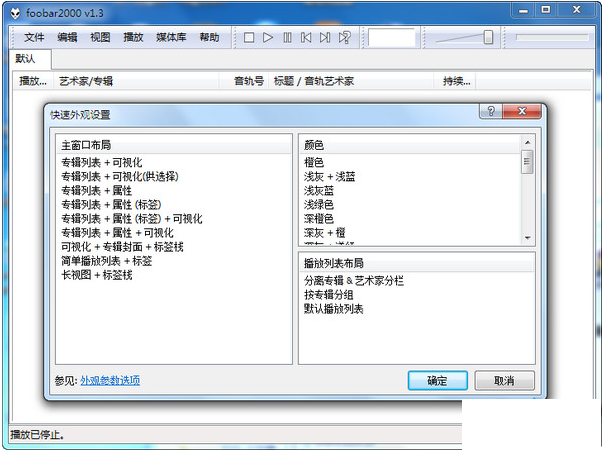Click the 取消 button
The image size is (604, 453).
click(504, 381)
